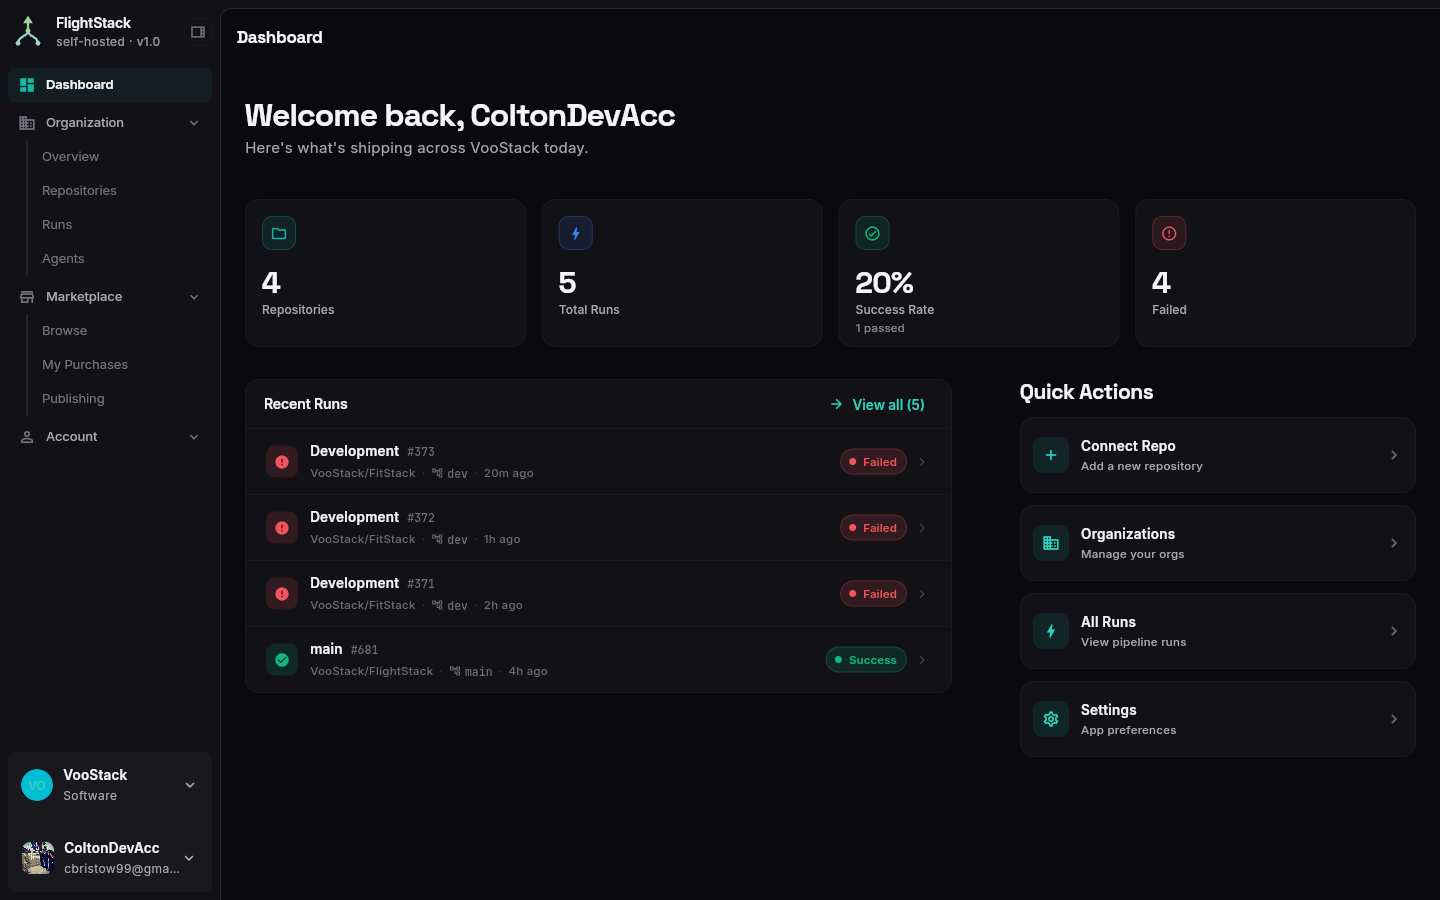Viewport: 1440px width, 900px height.
Task: Open the All Runs quick action
Action: 1217,631
